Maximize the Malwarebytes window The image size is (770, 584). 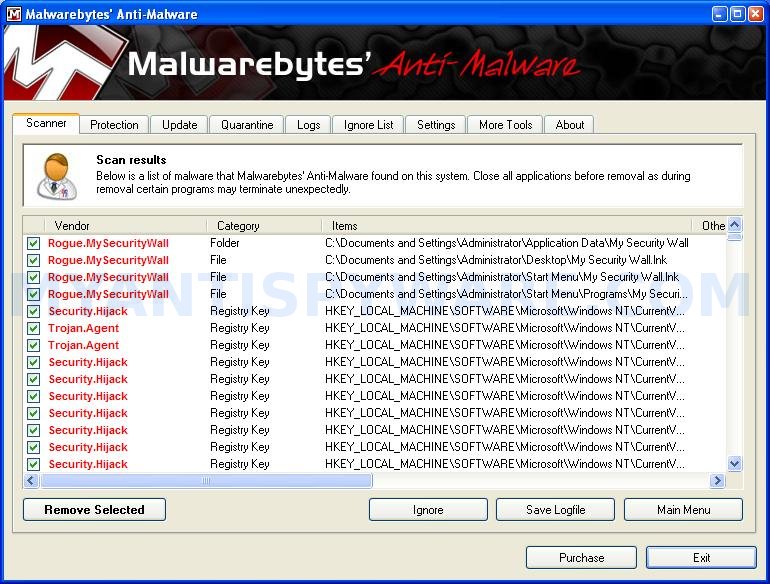737,14
